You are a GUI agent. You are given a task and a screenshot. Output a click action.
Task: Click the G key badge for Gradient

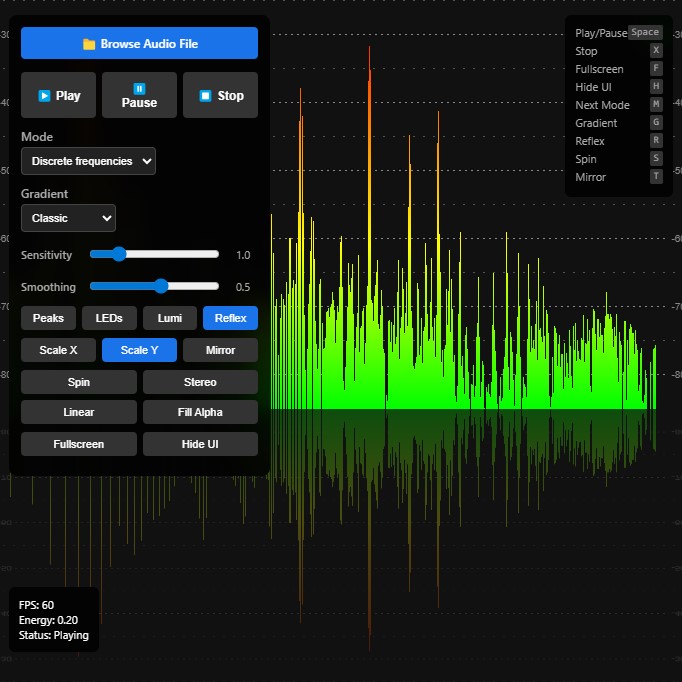coord(656,122)
